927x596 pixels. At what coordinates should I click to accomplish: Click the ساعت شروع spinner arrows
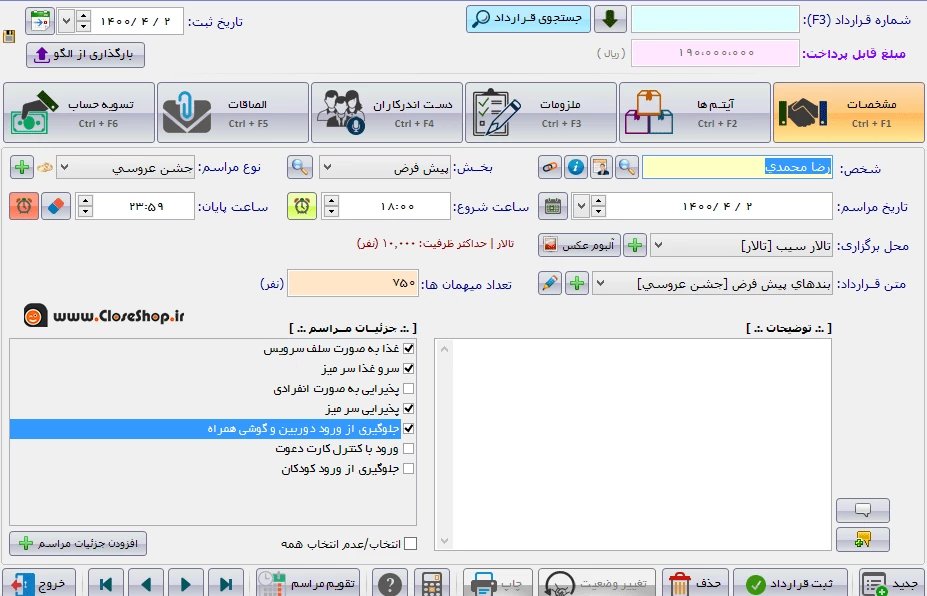(330, 206)
